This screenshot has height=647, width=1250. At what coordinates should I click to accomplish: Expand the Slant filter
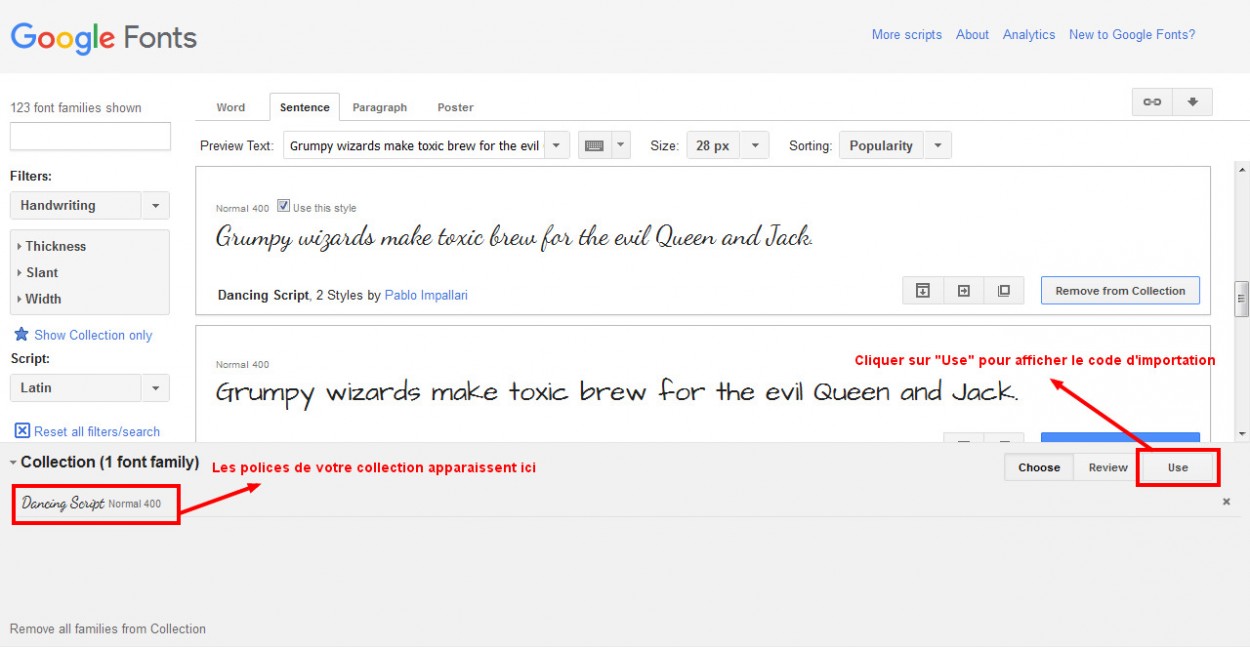tap(41, 272)
